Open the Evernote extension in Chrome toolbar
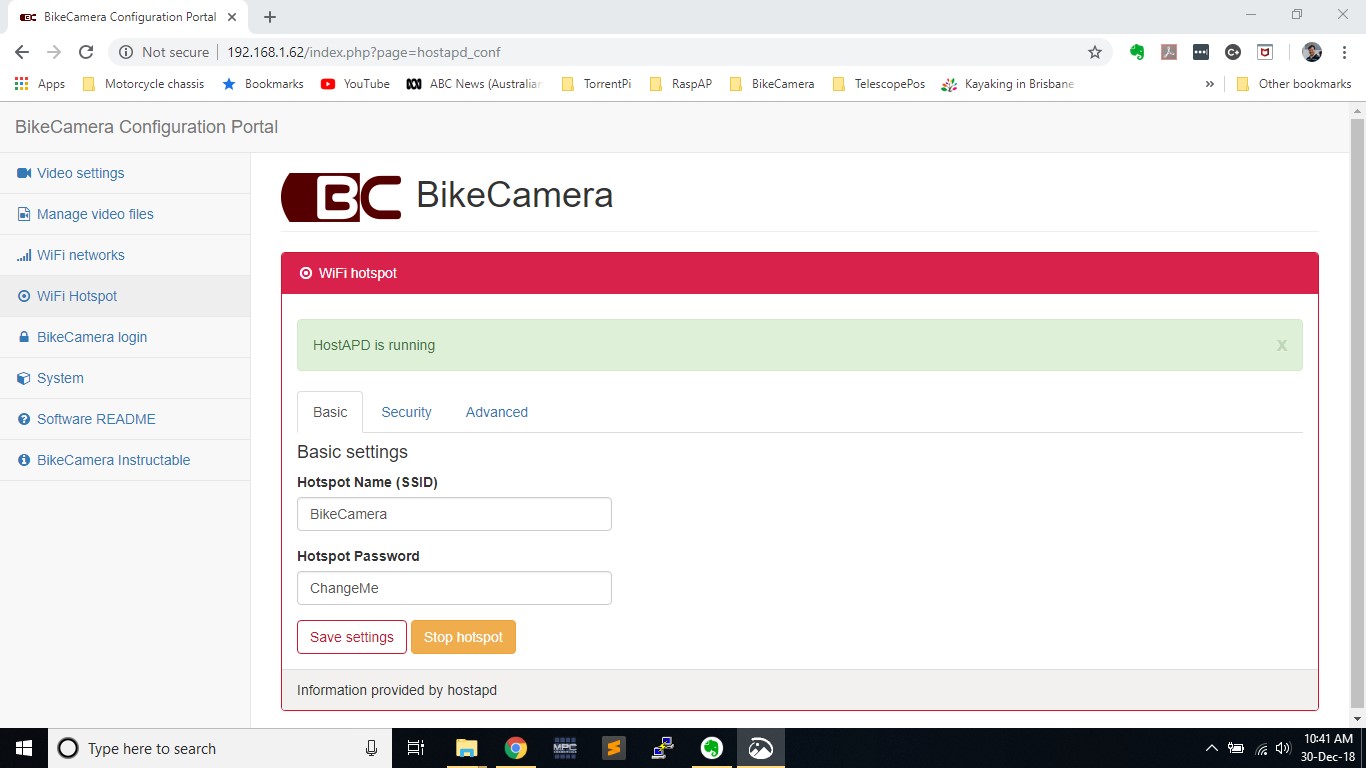This screenshot has height=768, width=1366. coord(1137,52)
